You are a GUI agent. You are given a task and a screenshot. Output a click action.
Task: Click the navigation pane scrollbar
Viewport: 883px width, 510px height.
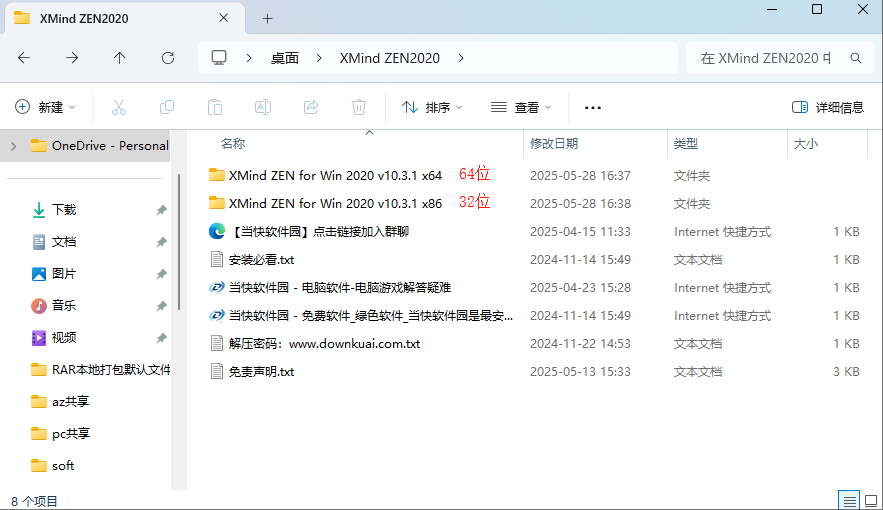[x=179, y=242]
